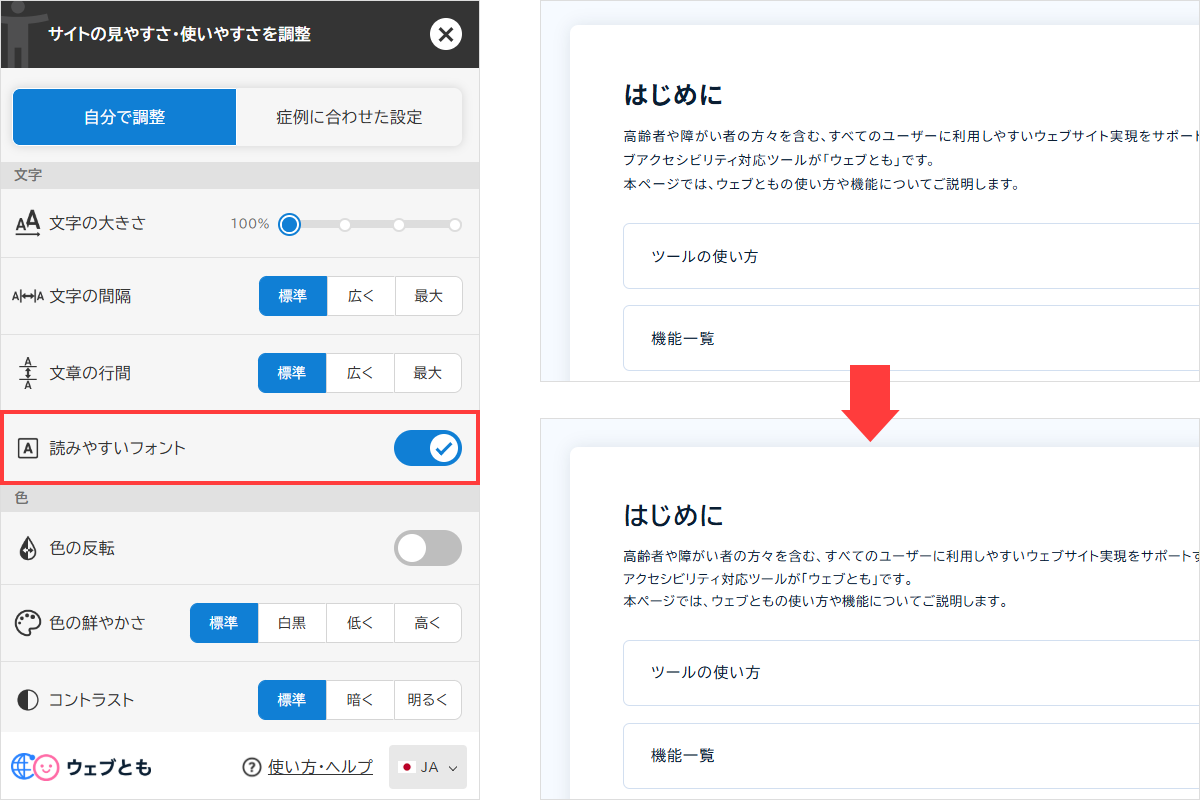Viewport: 1200px width, 800px height.
Task: Click the 読みやすいフォント font icon
Action: (x=28, y=448)
